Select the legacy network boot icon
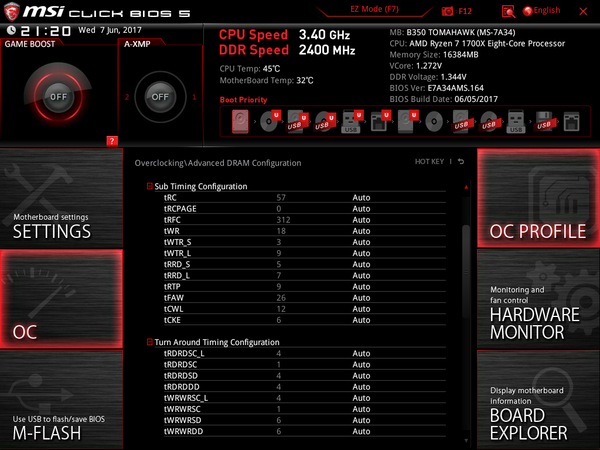The height and width of the screenshot is (450, 600). tap(571, 122)
